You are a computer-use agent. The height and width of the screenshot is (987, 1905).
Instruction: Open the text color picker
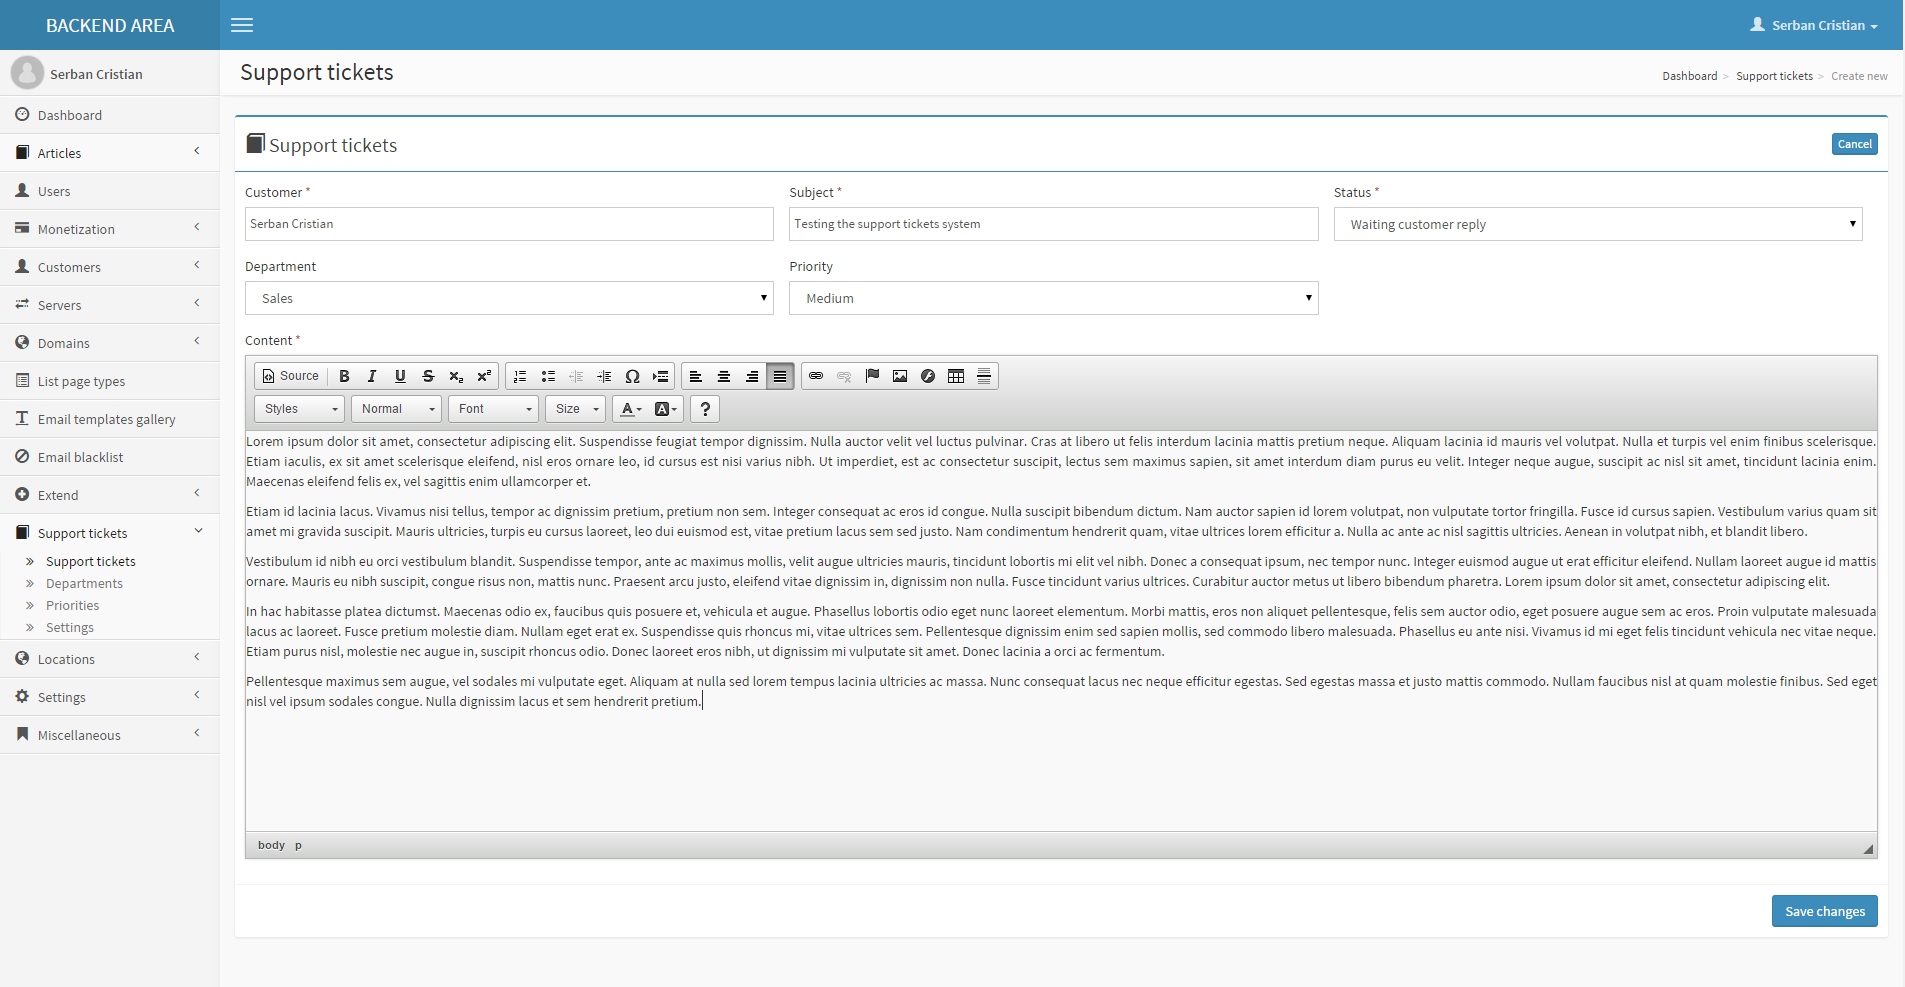(x=630, y=409)
